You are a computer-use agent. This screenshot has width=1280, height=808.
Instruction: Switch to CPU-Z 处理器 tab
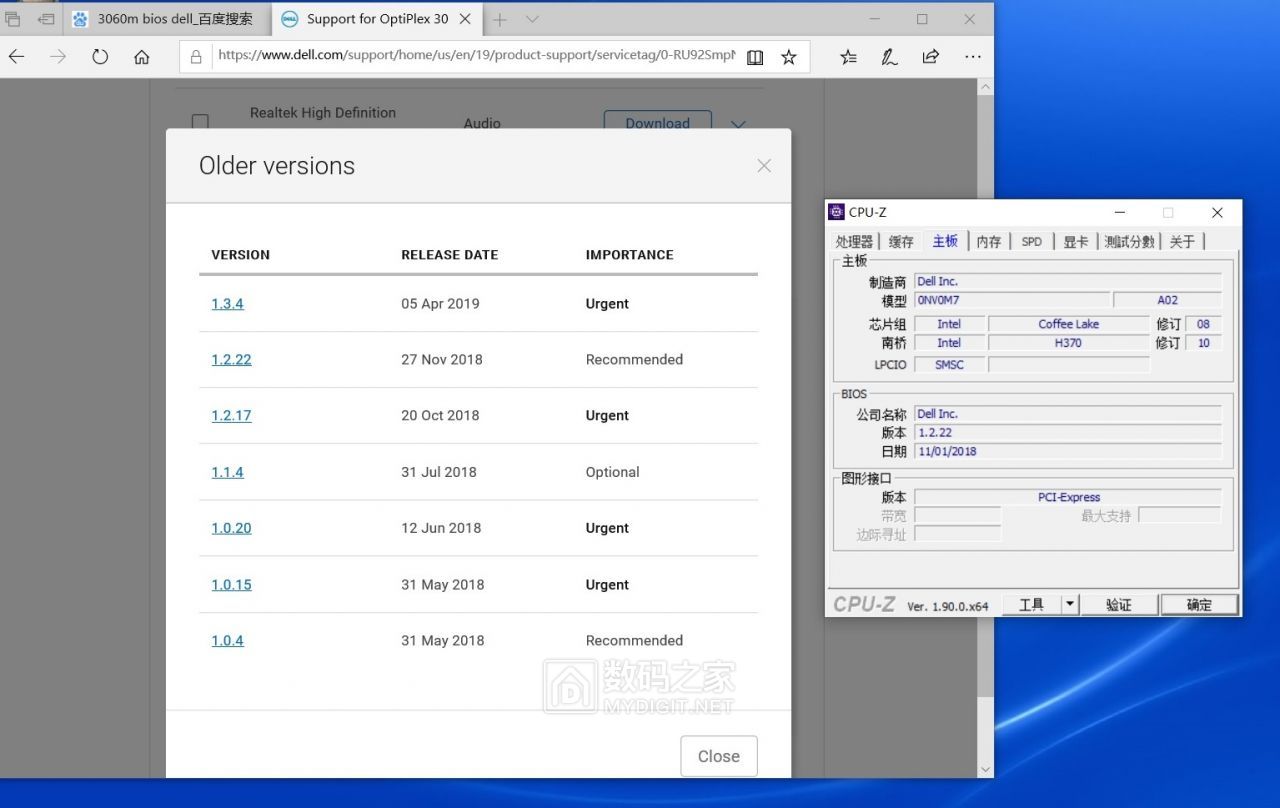pyautogui.click(x=854, y=241)
